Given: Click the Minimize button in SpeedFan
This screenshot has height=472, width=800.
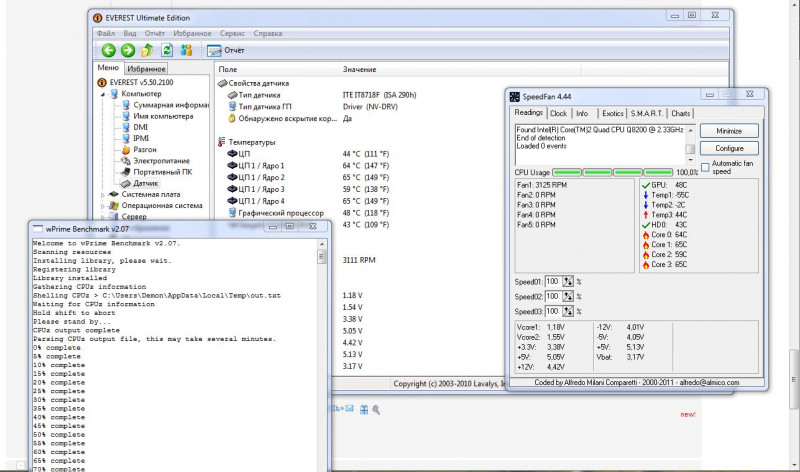Looking at the screenshot, I should pyautogui.click(x=729, y=131).
